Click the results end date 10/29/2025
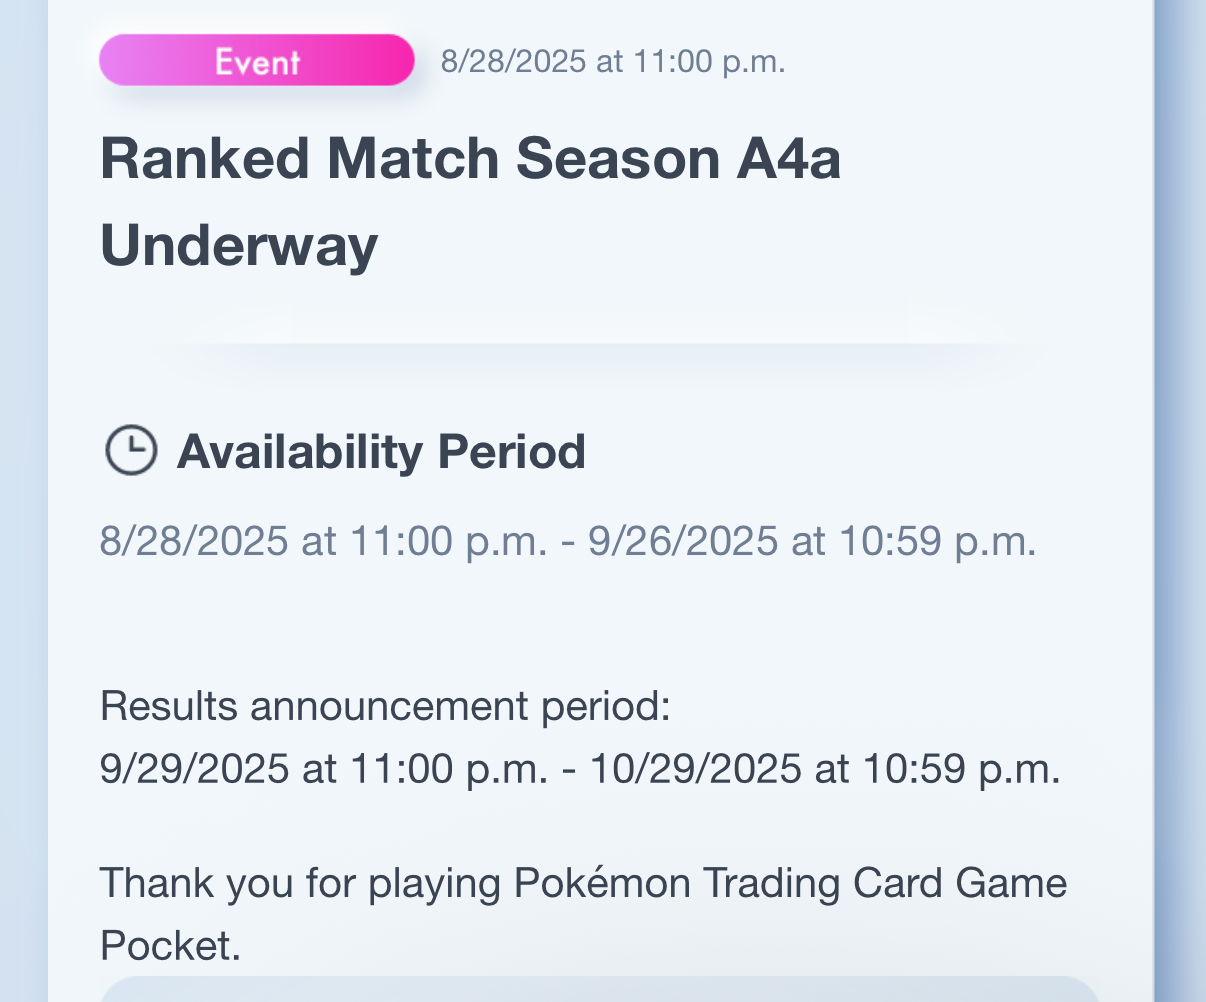Screen dimensions: 1206x1002 point(695,769)
